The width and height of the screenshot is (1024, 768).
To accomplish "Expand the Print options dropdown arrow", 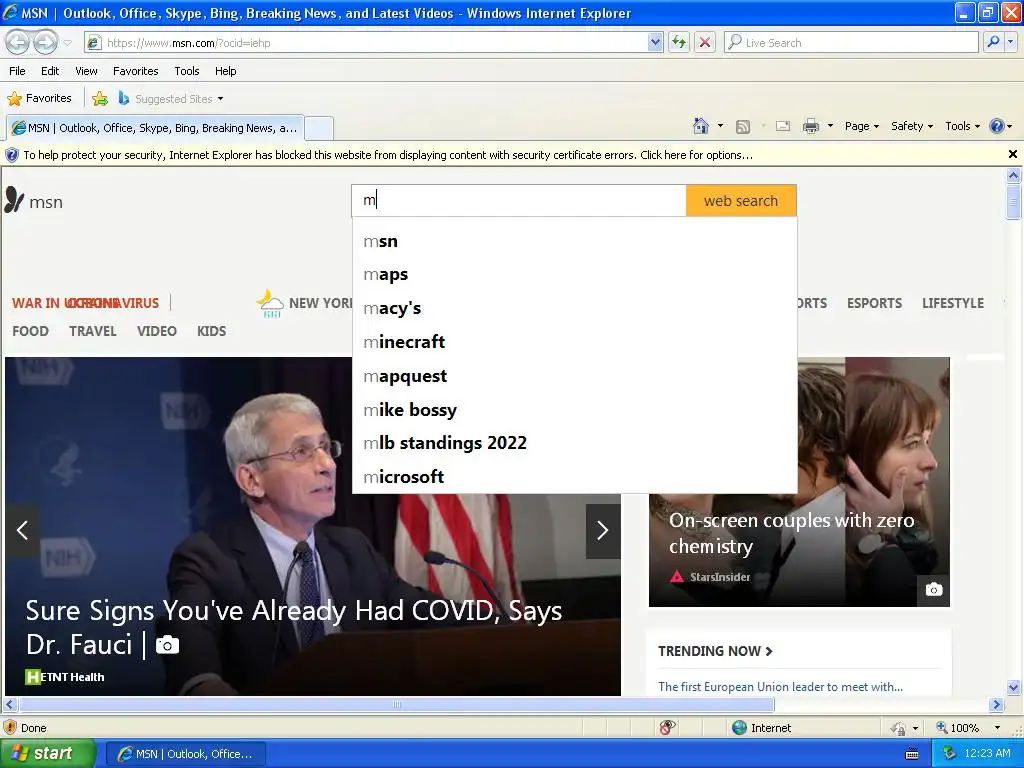I will click(830, 126).
